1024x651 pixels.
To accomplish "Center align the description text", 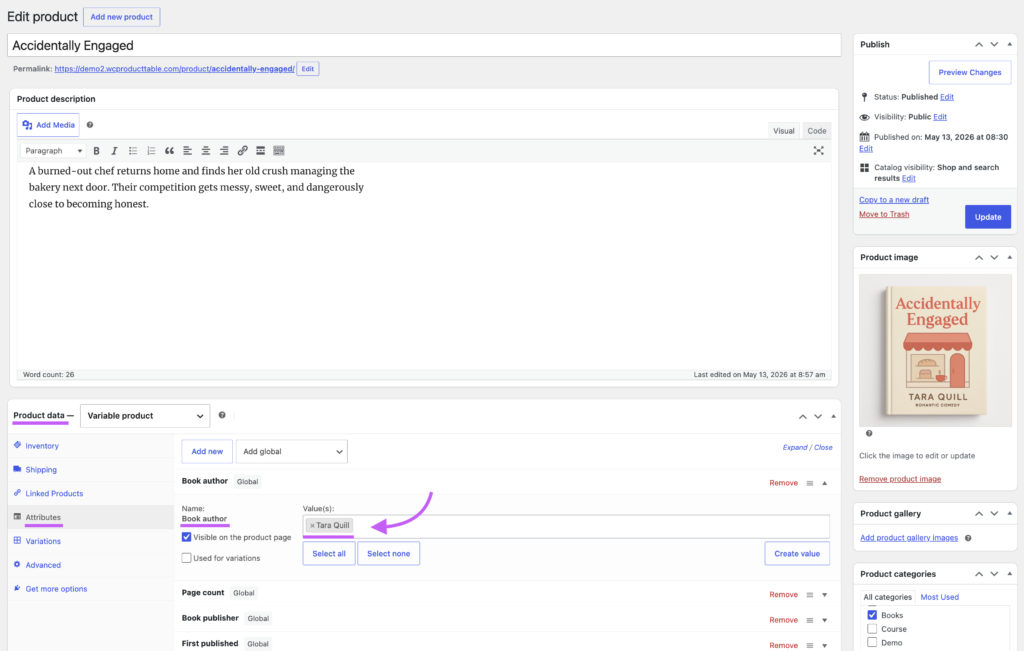I will click(206, 151).
